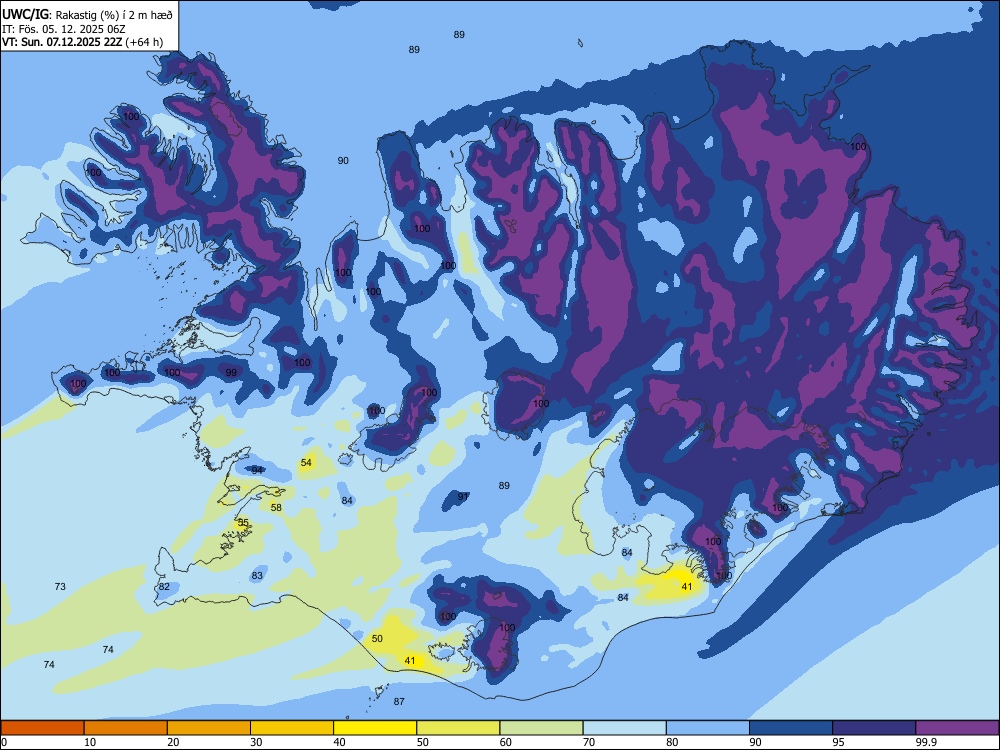Select legend tick label 70
1000x750 pixels.
coord(589,742)
